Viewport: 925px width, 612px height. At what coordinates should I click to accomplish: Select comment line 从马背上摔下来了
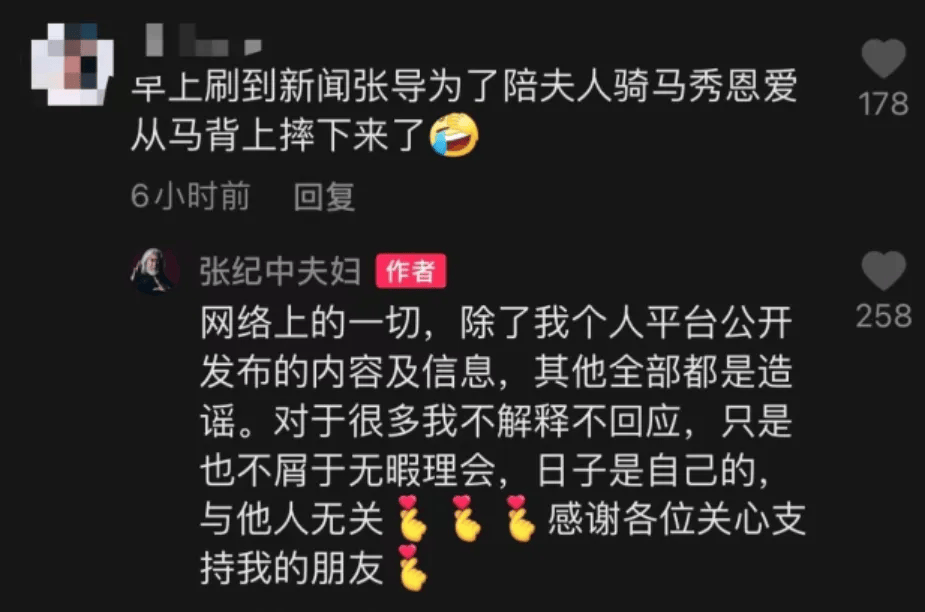pos(277,135)
